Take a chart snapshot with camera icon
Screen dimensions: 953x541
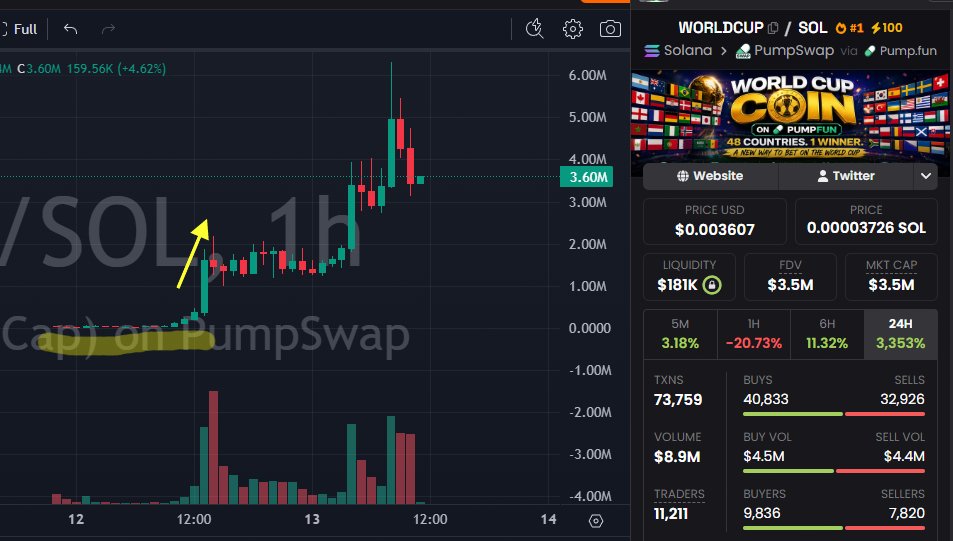(x=610, y=29)
